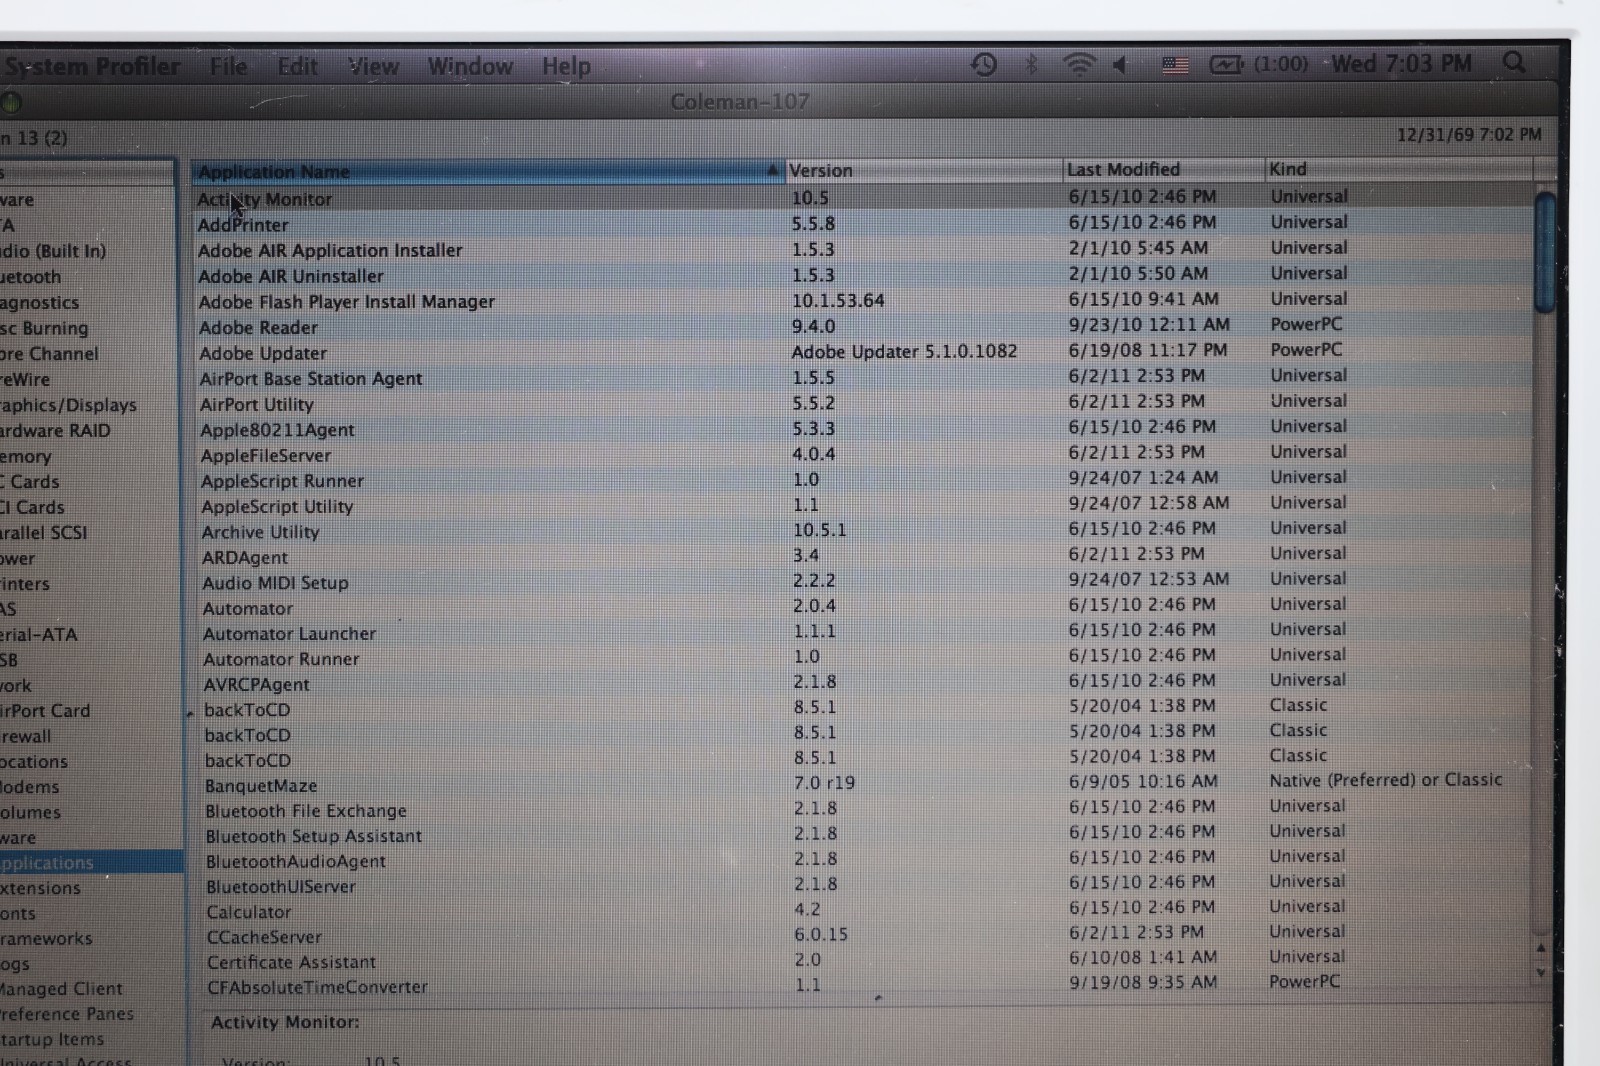Click the Application Name column header
The image size is (1600, 1066).
pos(488,171)
